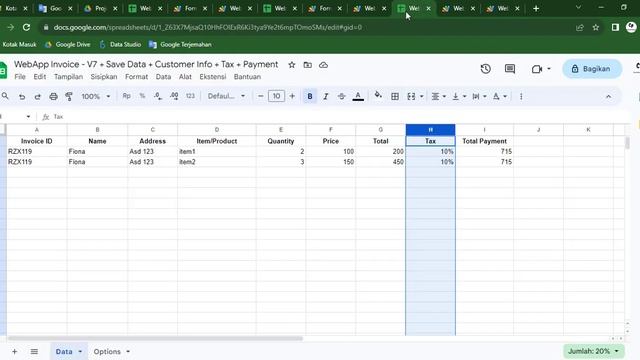Toggle italic formatting
The width and height of the screenshot is (640, 360).
[x=326, y=97]
